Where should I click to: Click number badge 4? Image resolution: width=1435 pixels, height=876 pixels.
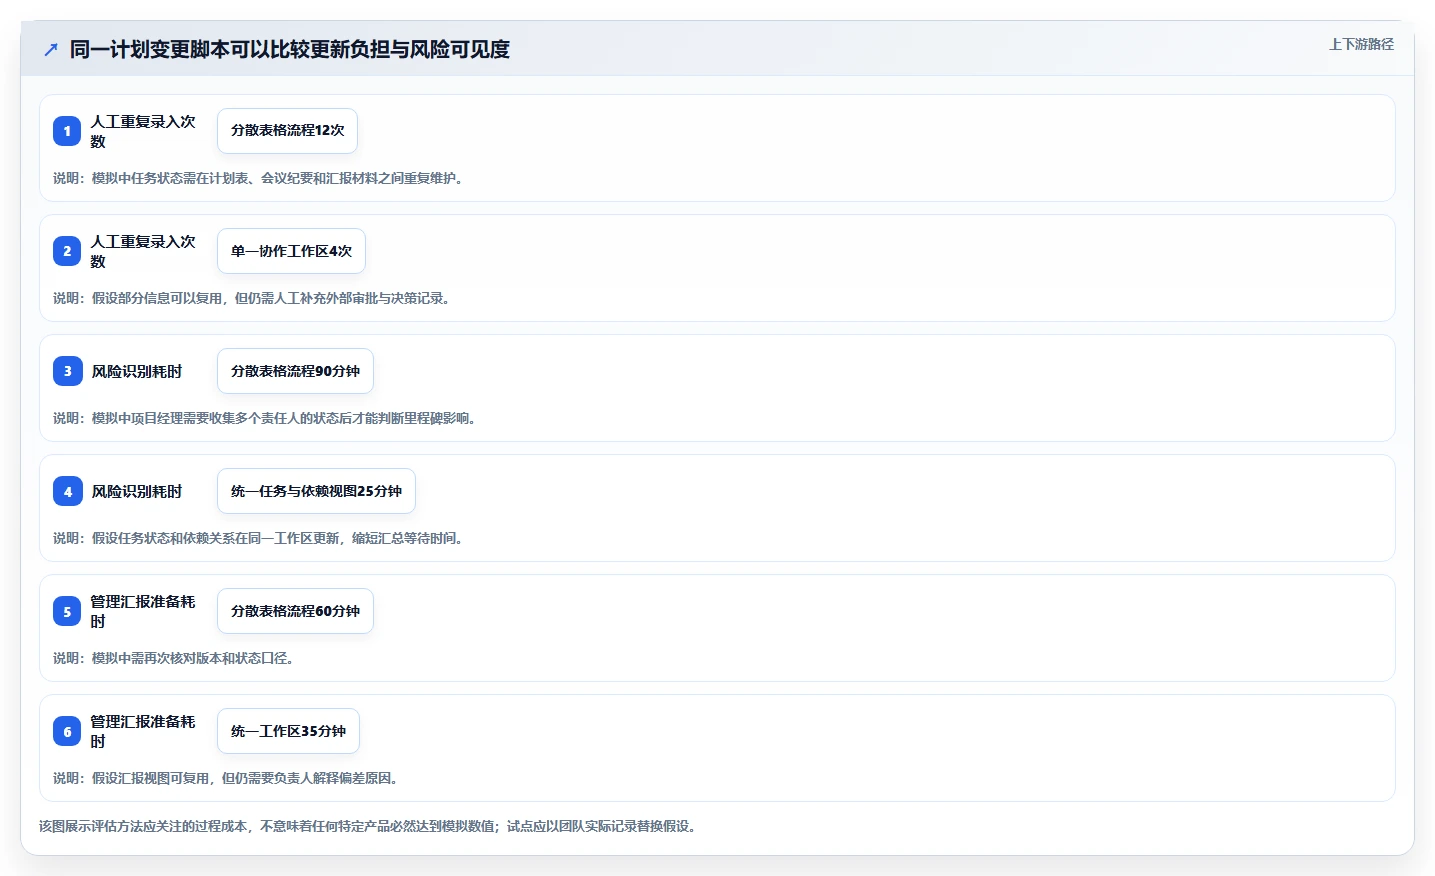[67, 491]
